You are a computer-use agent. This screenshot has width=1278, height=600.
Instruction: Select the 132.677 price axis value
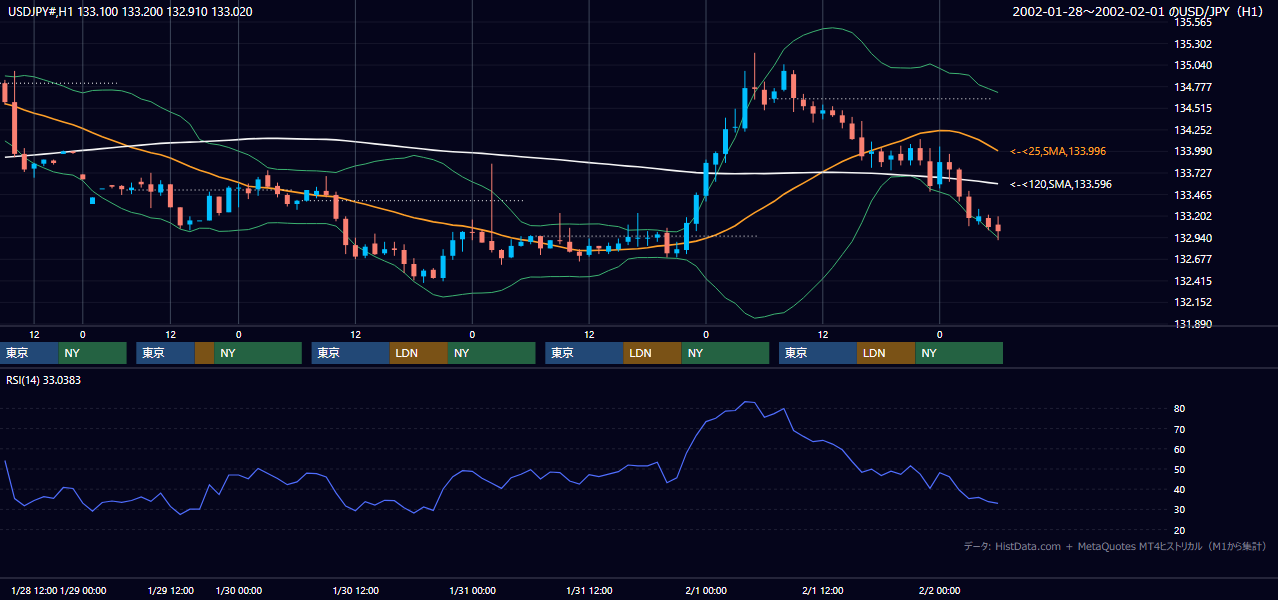coord(1192,260)
